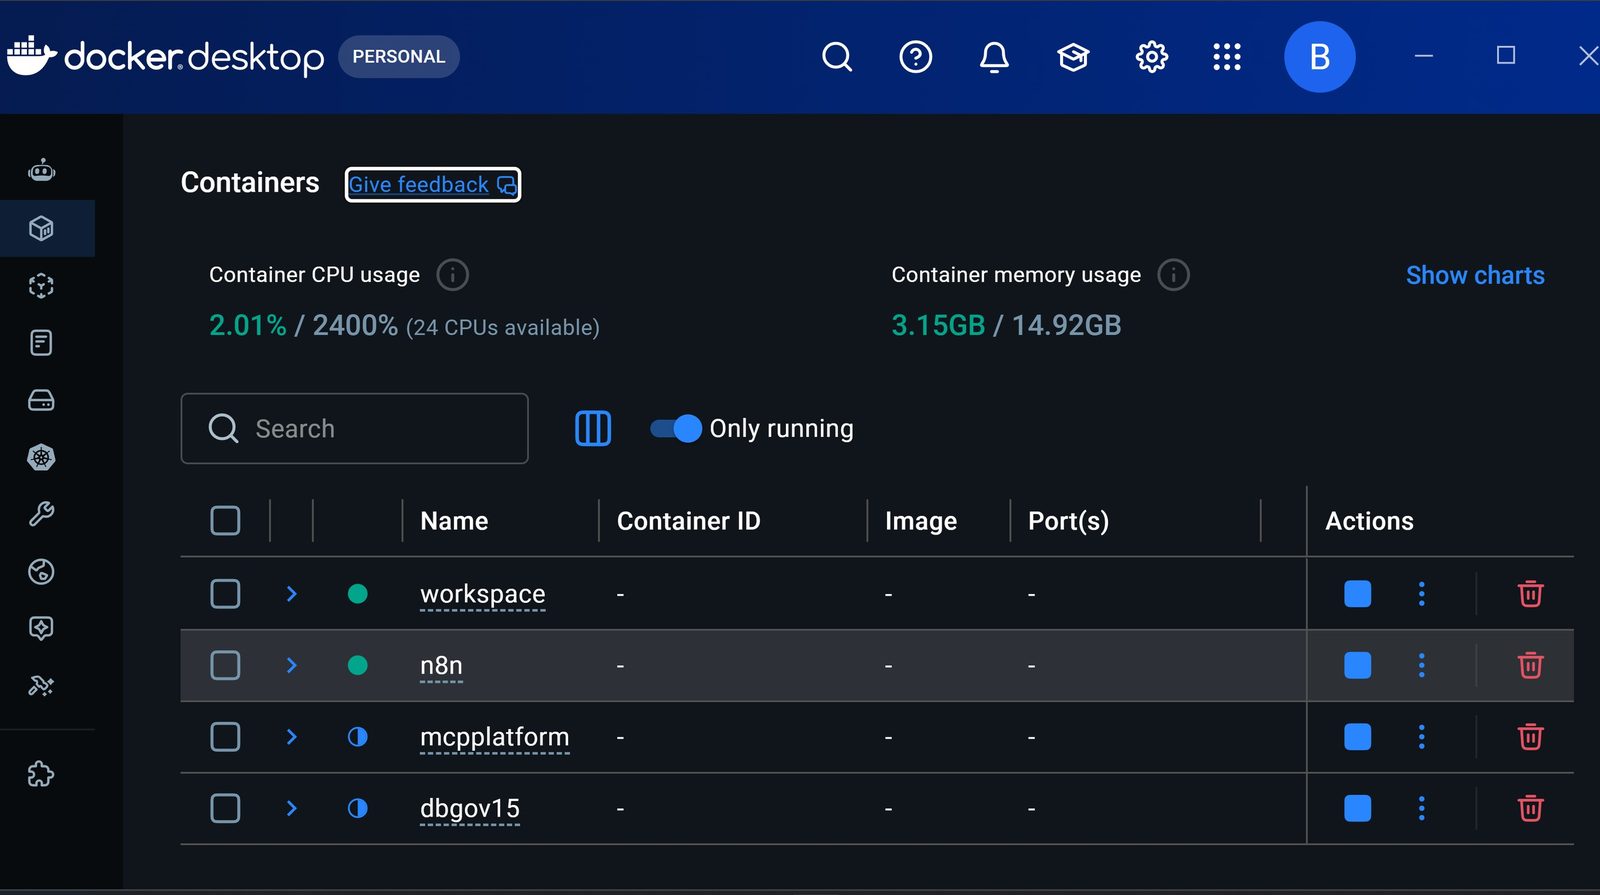This screenshot has height=895, width=1600.
Task: Open the Extensions puzzle piece sidebar icon
Action: [x=41, y=774]
